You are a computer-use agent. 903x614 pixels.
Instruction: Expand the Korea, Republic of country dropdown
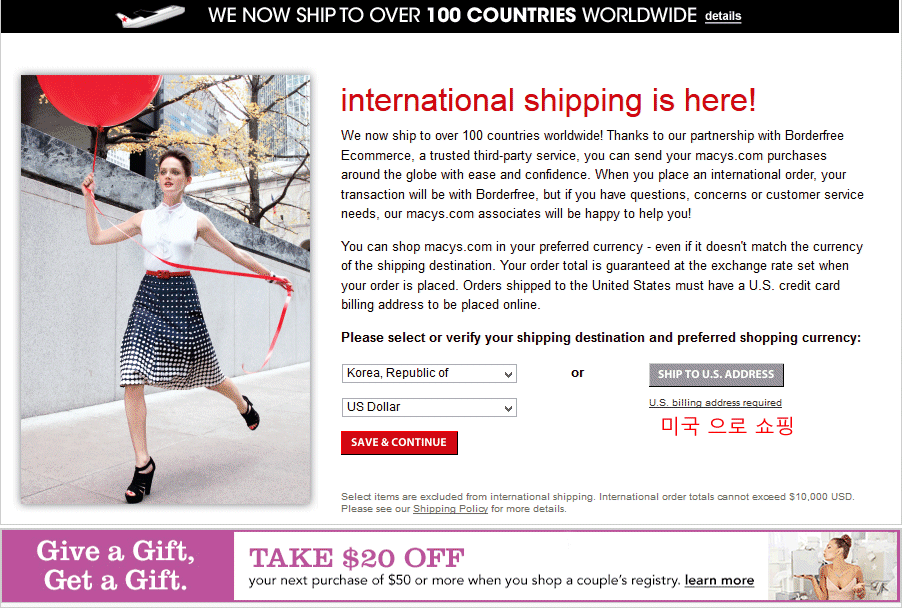[429, 373]
